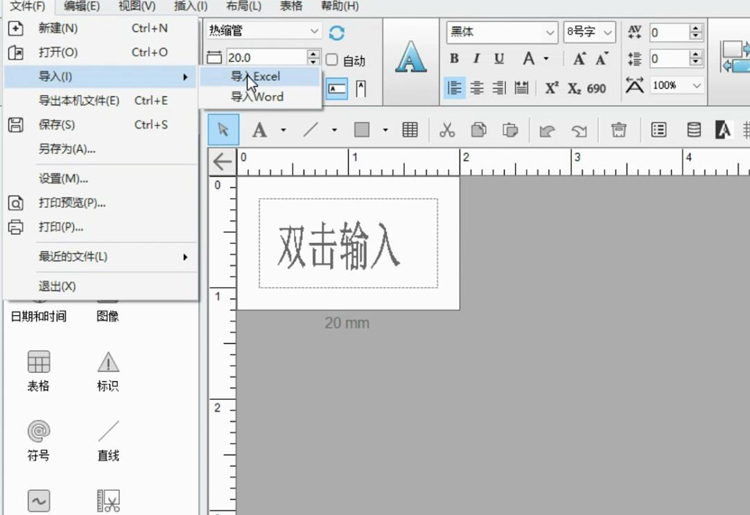Image resolution: width=750 pixels, height=515 pixels.
Task: Increase character spacing stepper value
Action: tap(696, 28)
